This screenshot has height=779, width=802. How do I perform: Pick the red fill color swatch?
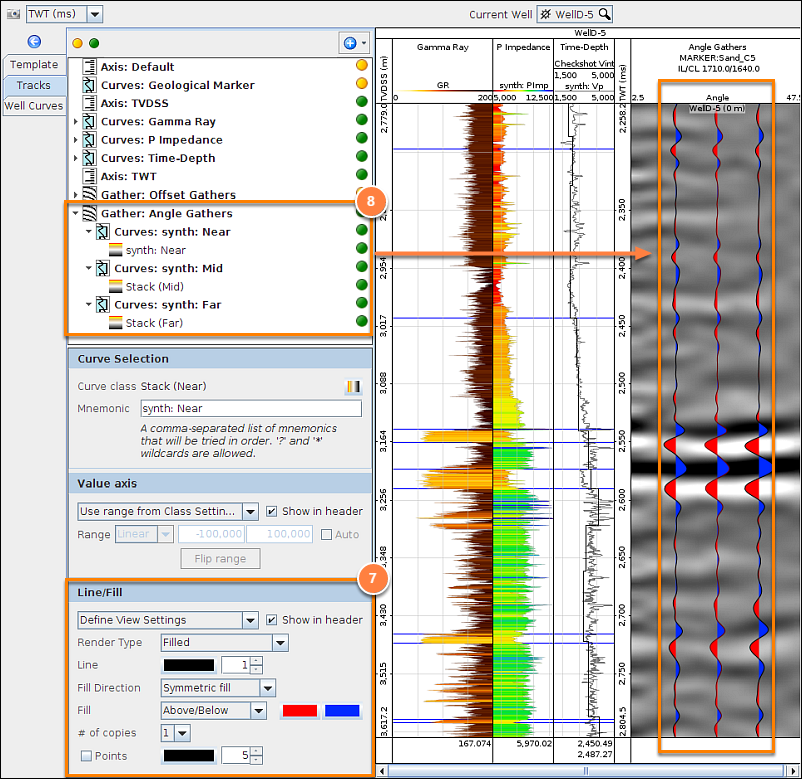pyautogui.click(x=301, y=711)
